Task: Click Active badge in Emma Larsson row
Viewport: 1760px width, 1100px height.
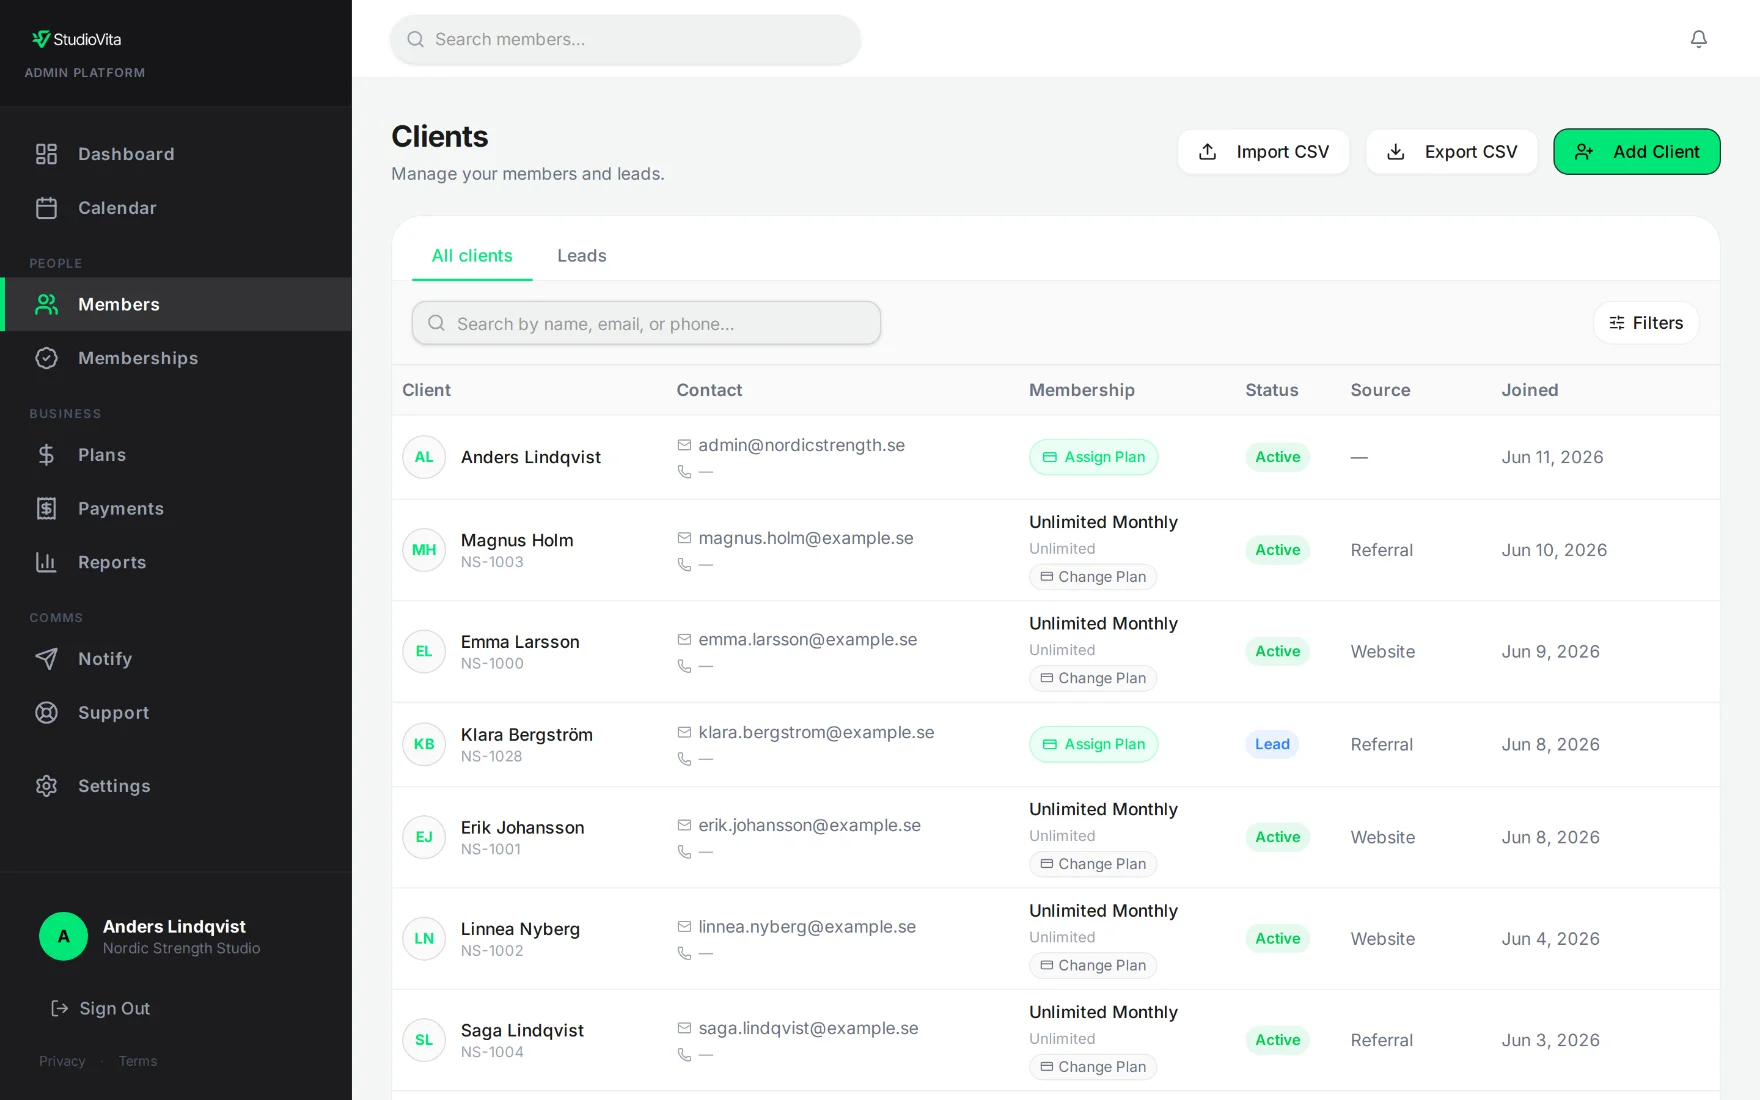Action: pos(1278,651)
